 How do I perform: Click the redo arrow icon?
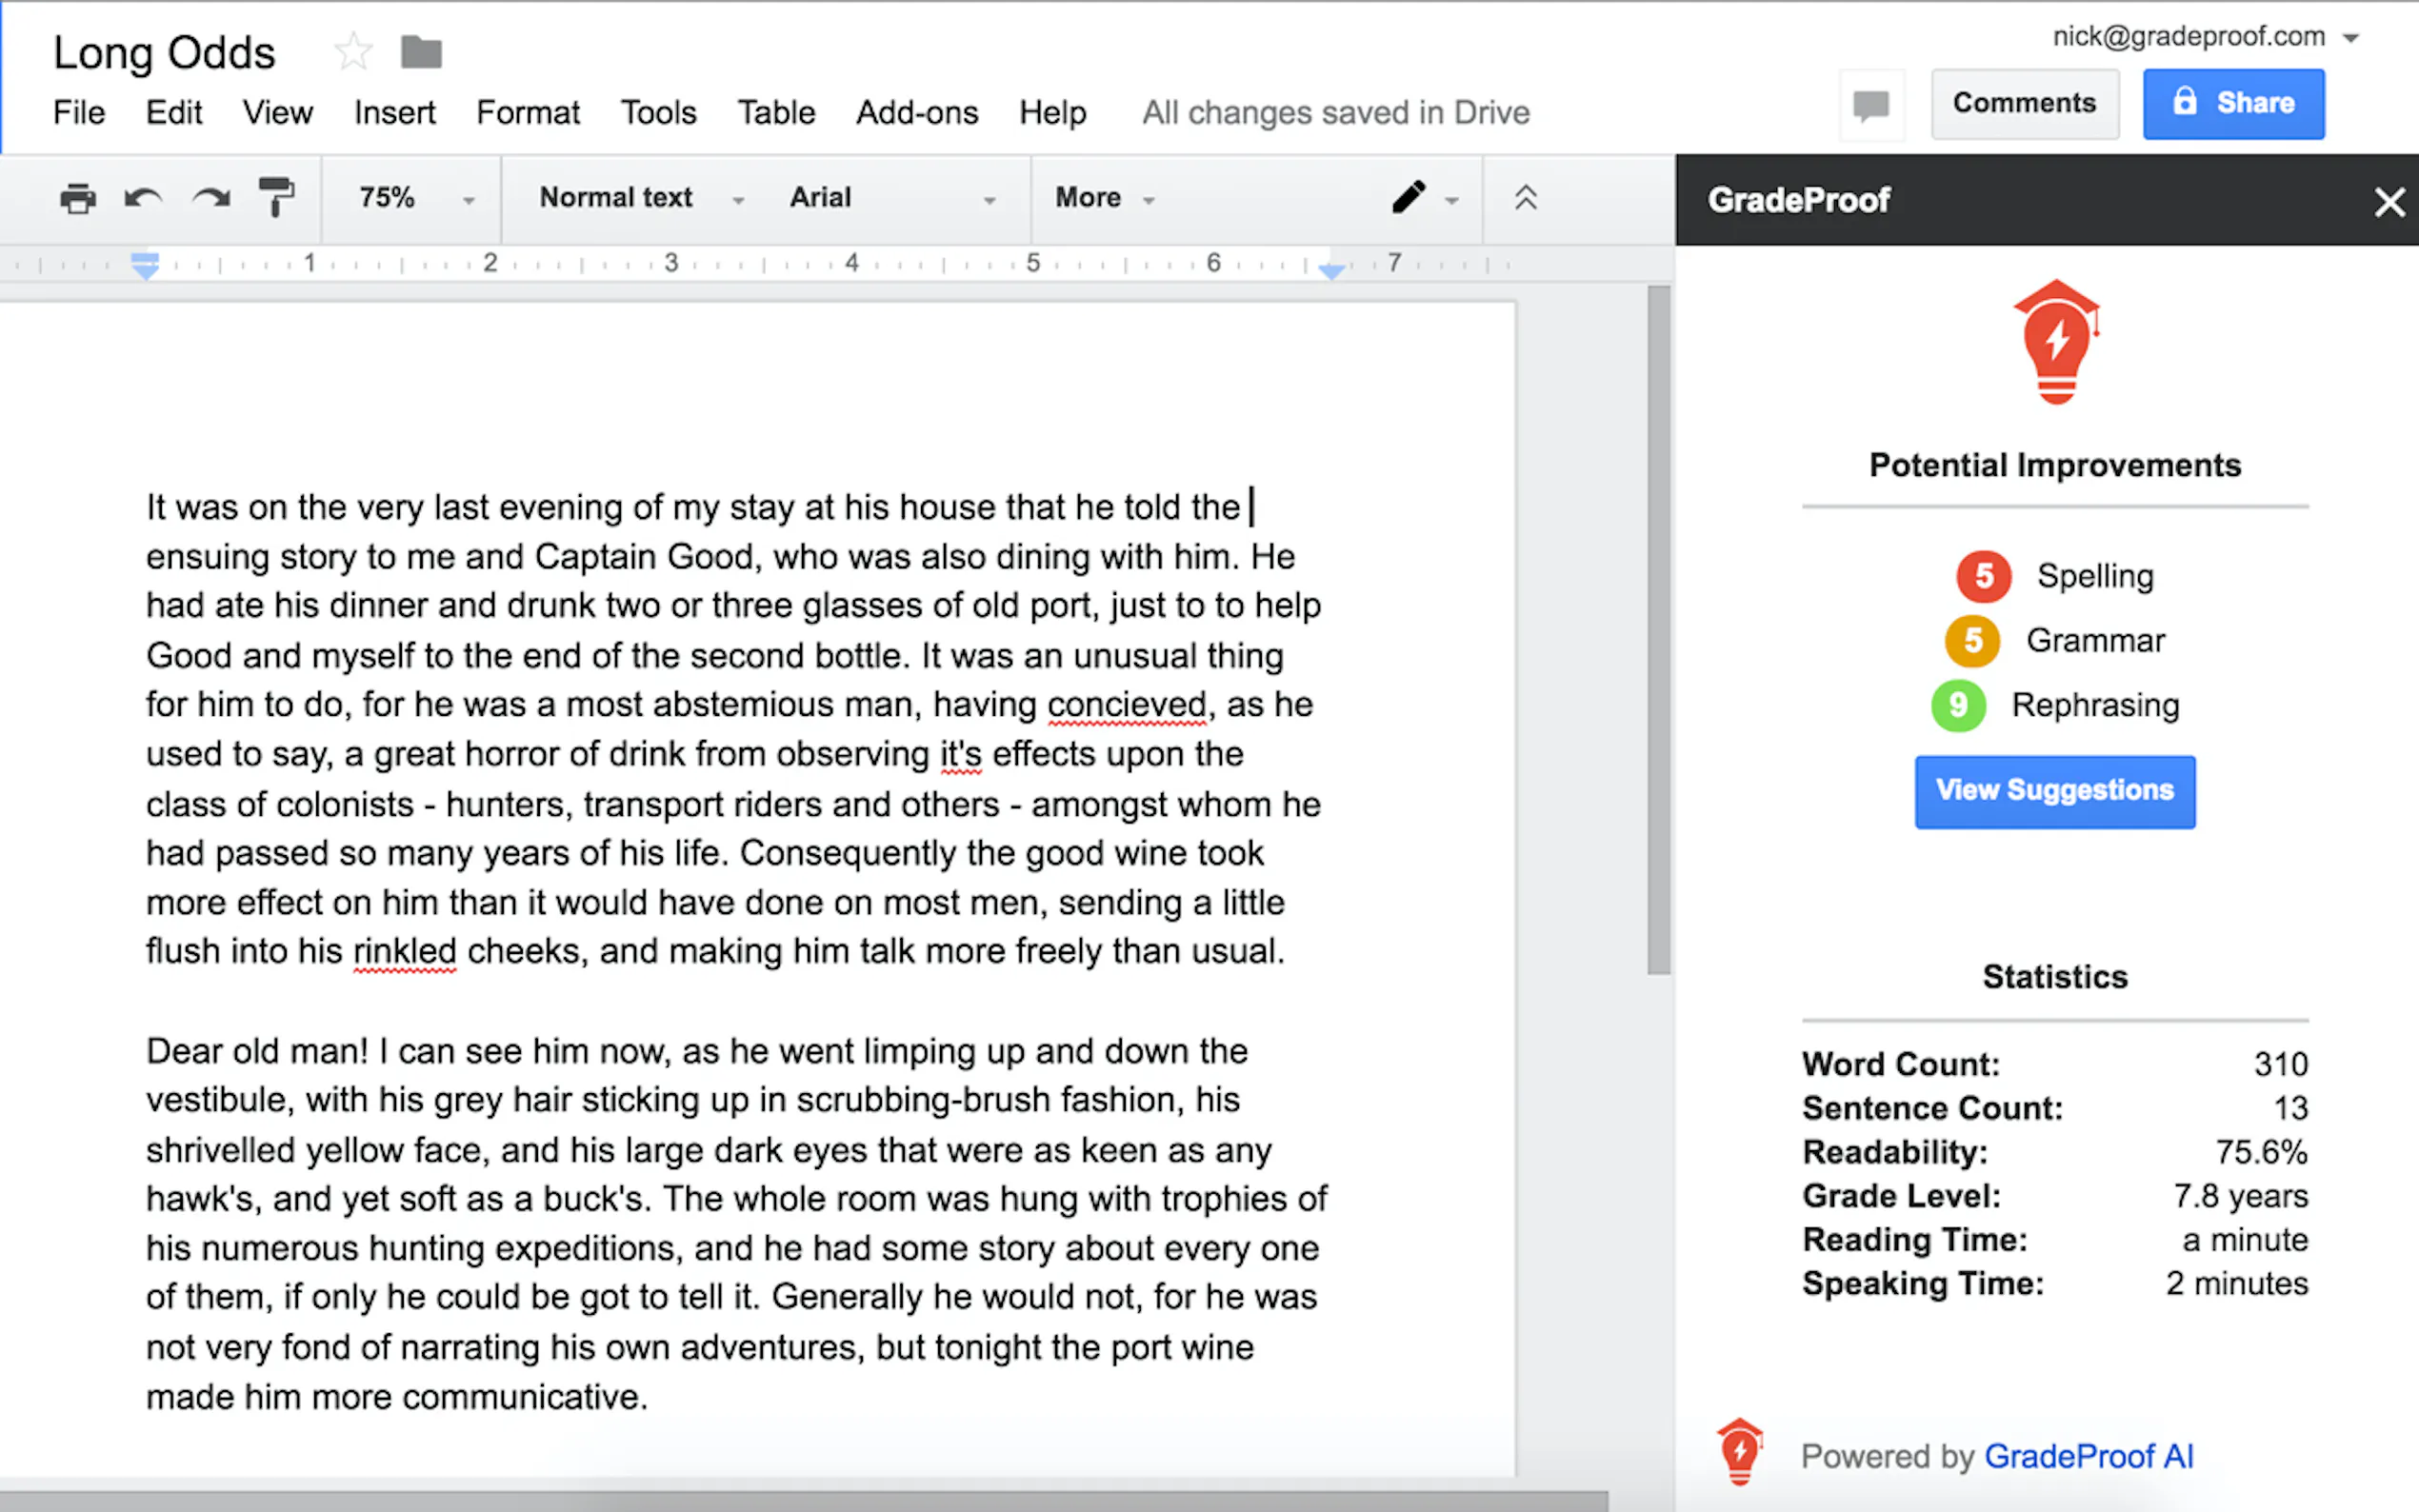(210, 198)
